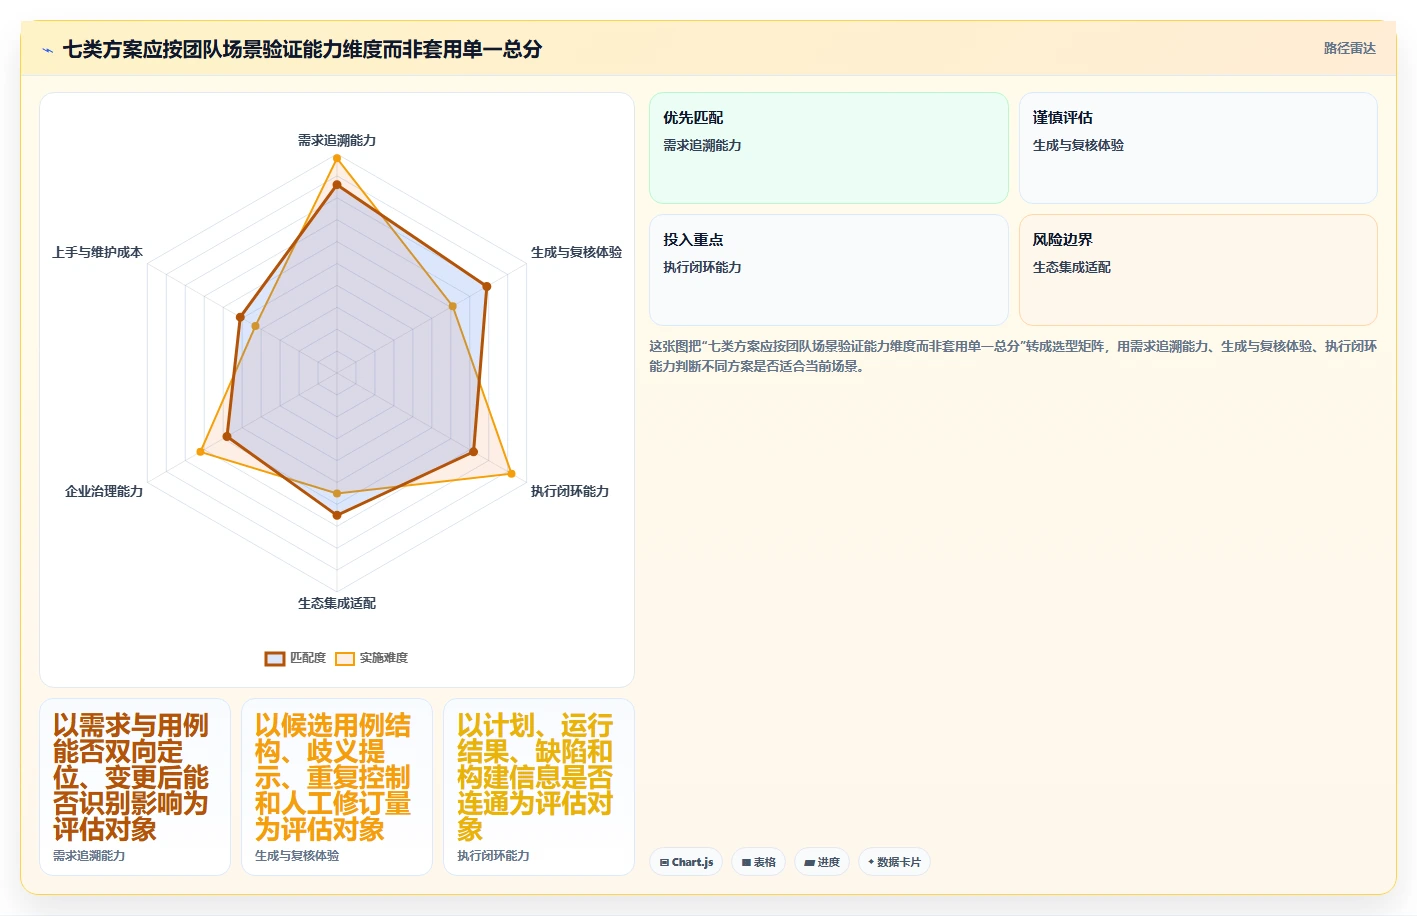1417x916 pixels.
Task: Click the 上手与维护成本 radar axis label
Action: point(98,252)
